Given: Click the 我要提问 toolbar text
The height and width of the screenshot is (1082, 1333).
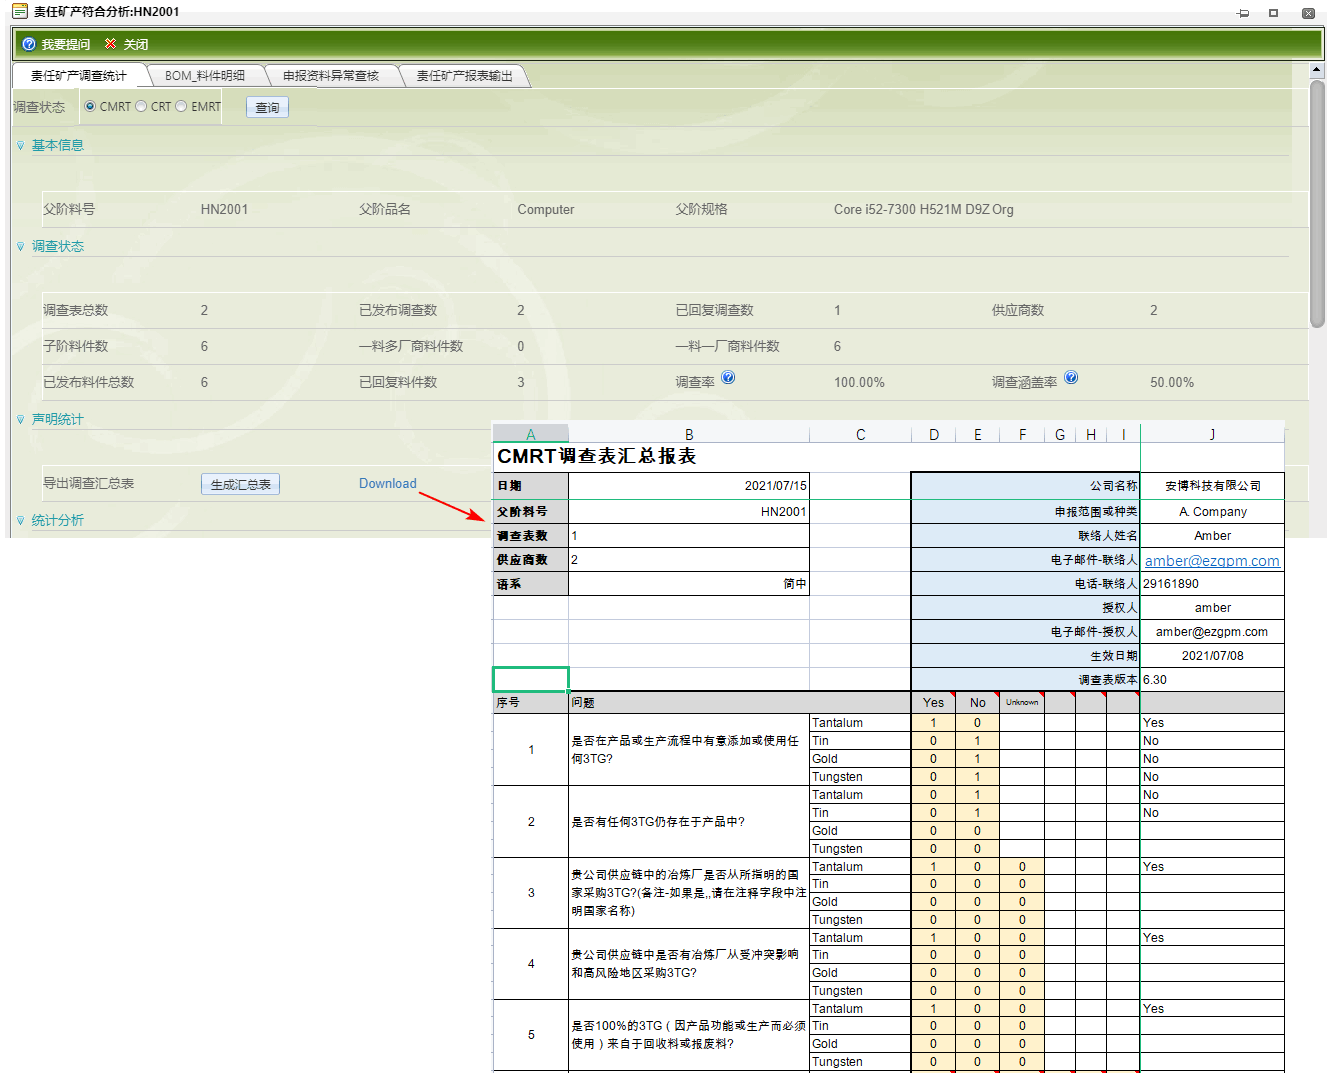Looking at the screenshot, I should tap(66, 44).
